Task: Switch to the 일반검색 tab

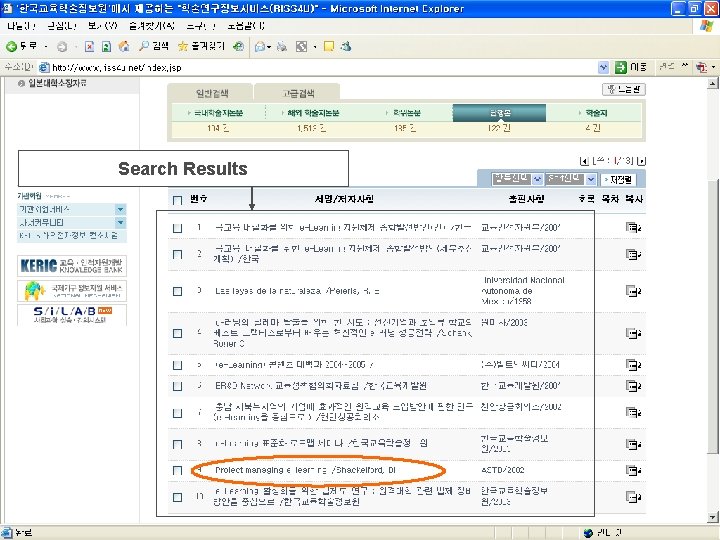Action: click(x=212, y=93)
